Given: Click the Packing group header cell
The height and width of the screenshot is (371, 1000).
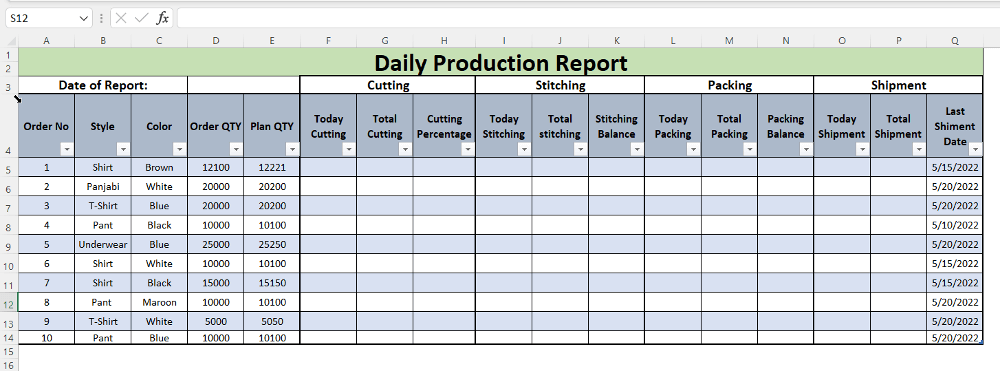Looking at the screenshot, I should click(729, 85).
